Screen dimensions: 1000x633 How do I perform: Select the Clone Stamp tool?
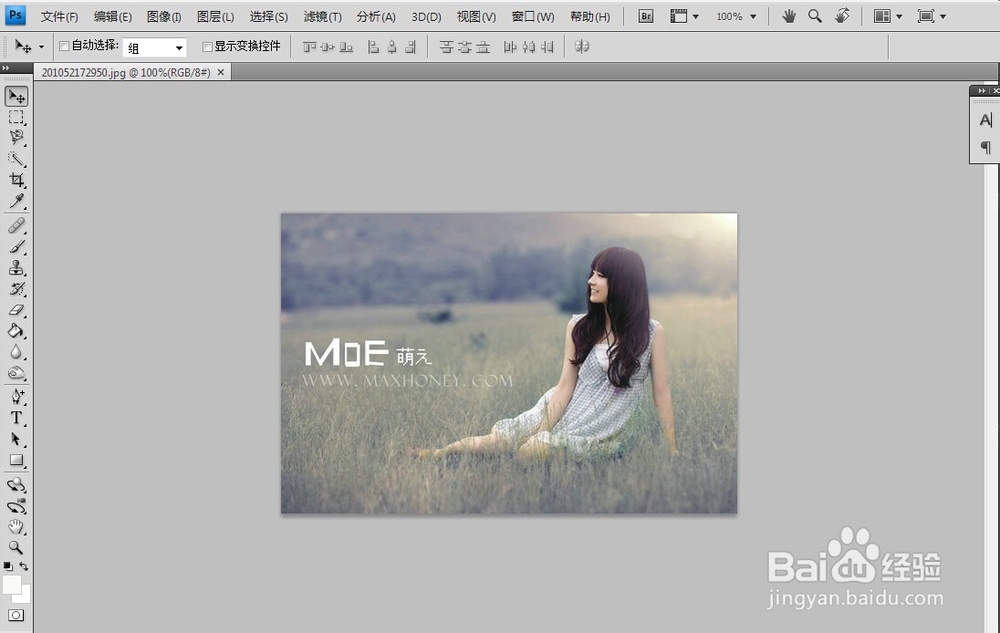tap(17, 268)
